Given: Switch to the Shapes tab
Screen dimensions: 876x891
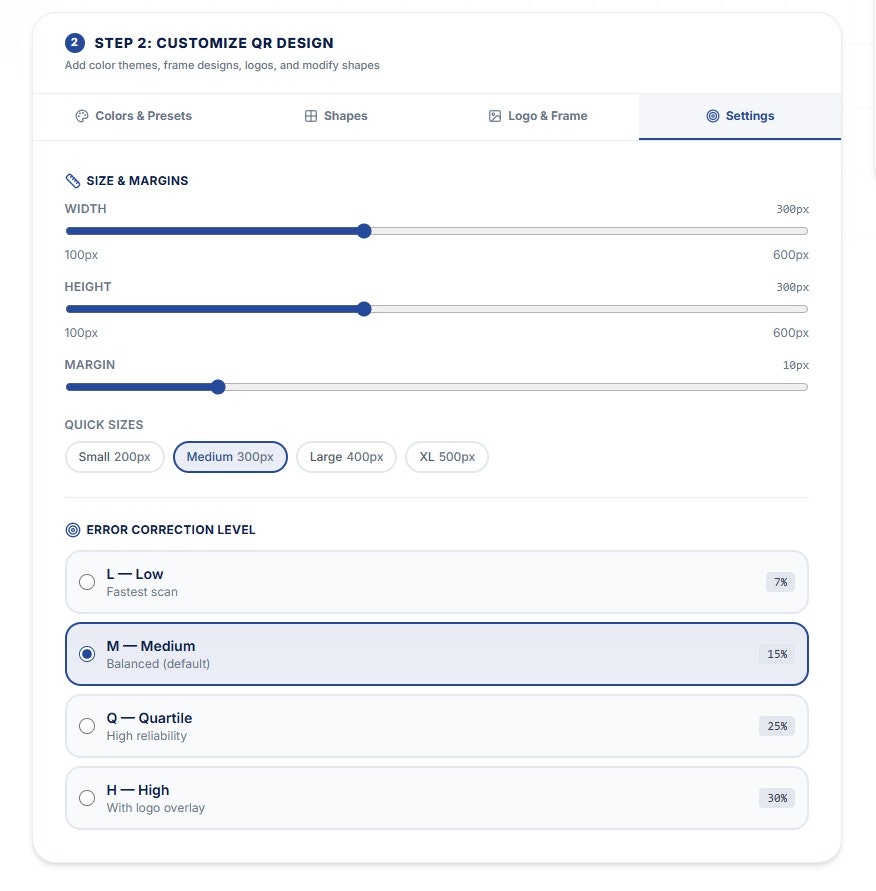Looking at the screenshot, I should coord(336,116).
